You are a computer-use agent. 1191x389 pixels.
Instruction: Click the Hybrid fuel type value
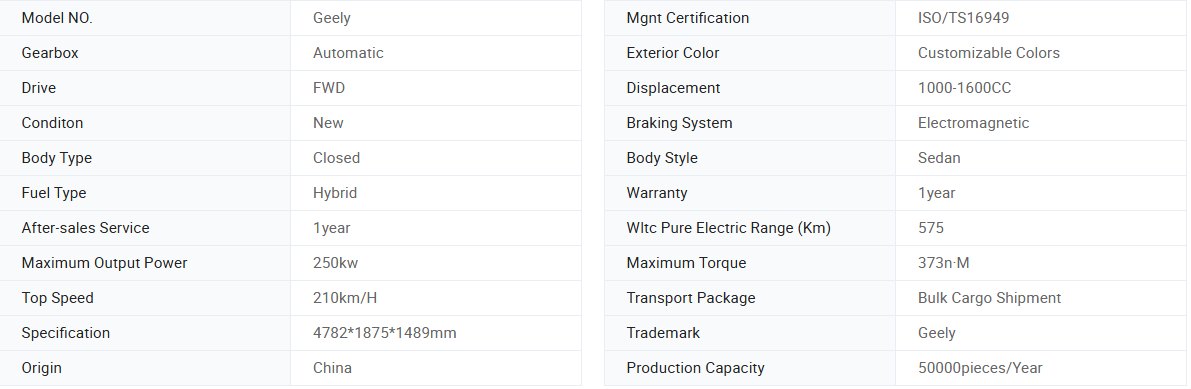335,193
